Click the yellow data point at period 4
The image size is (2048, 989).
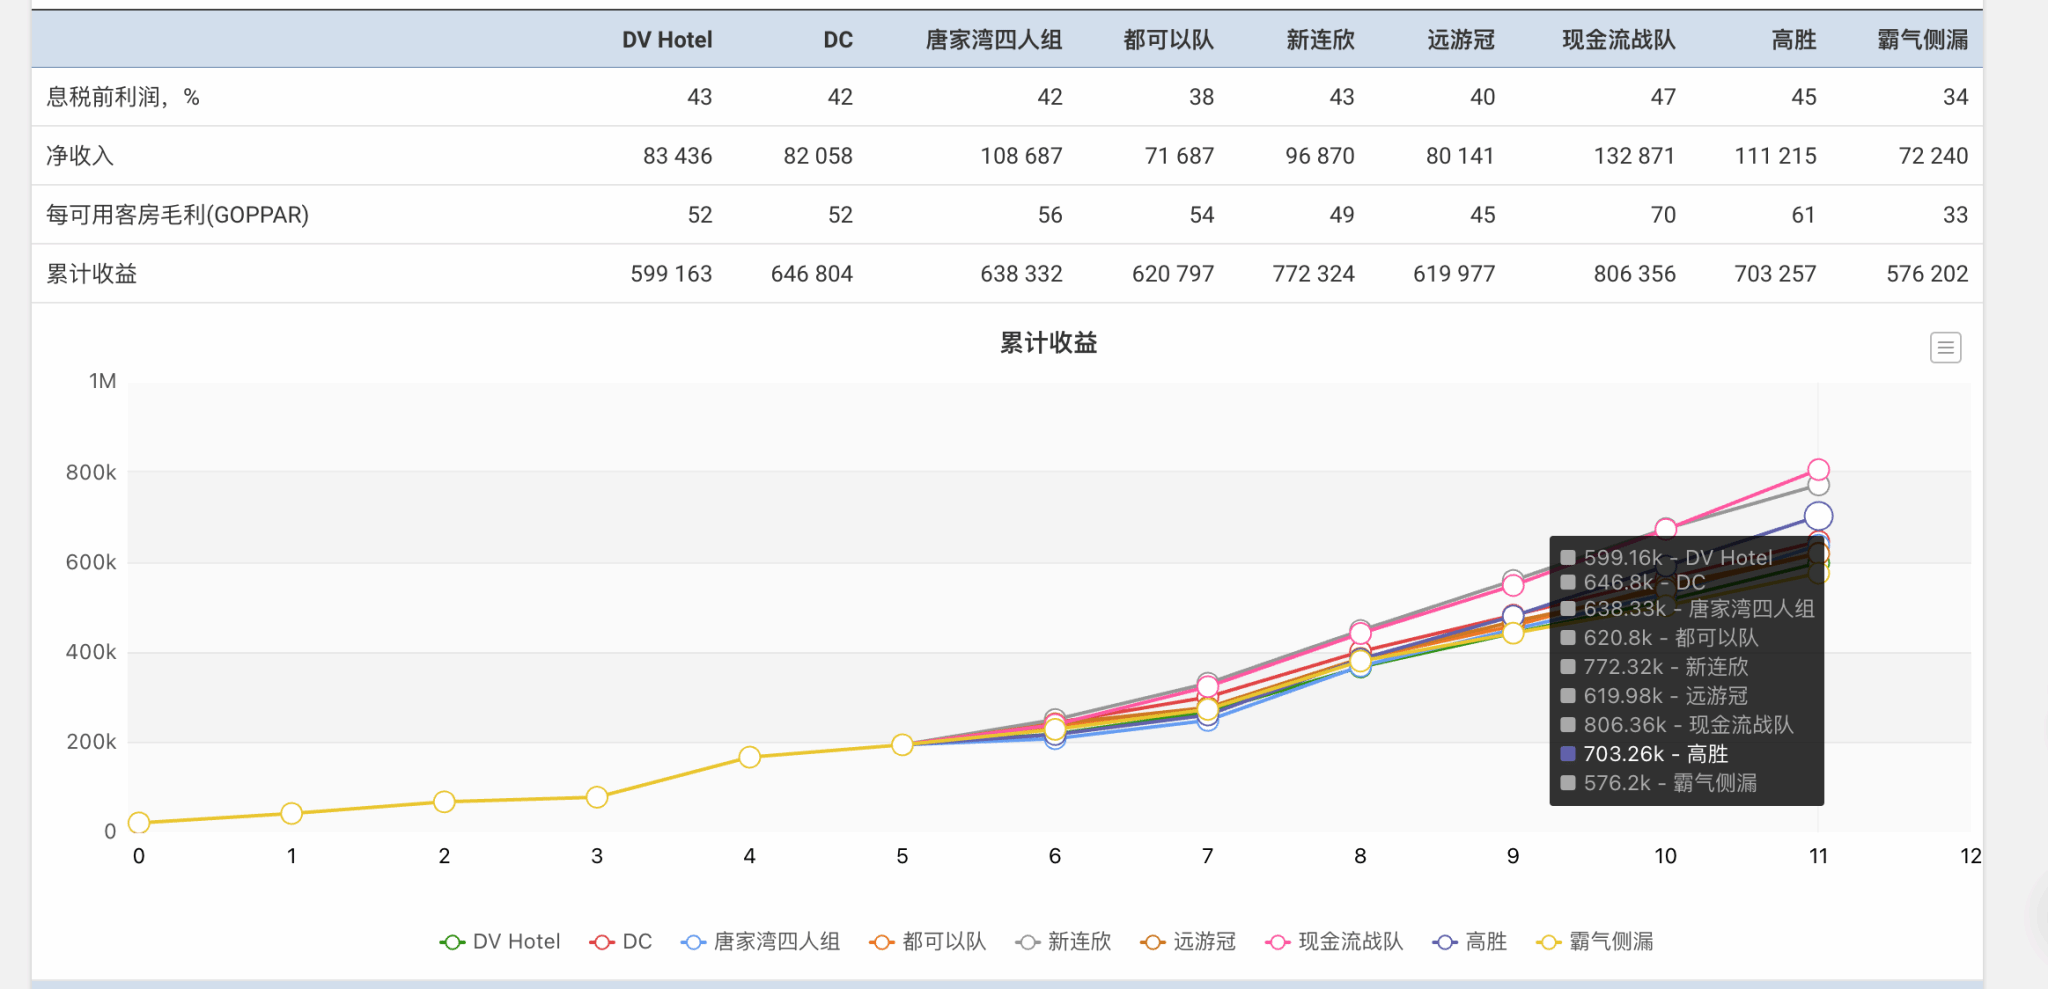click(749, 757)
